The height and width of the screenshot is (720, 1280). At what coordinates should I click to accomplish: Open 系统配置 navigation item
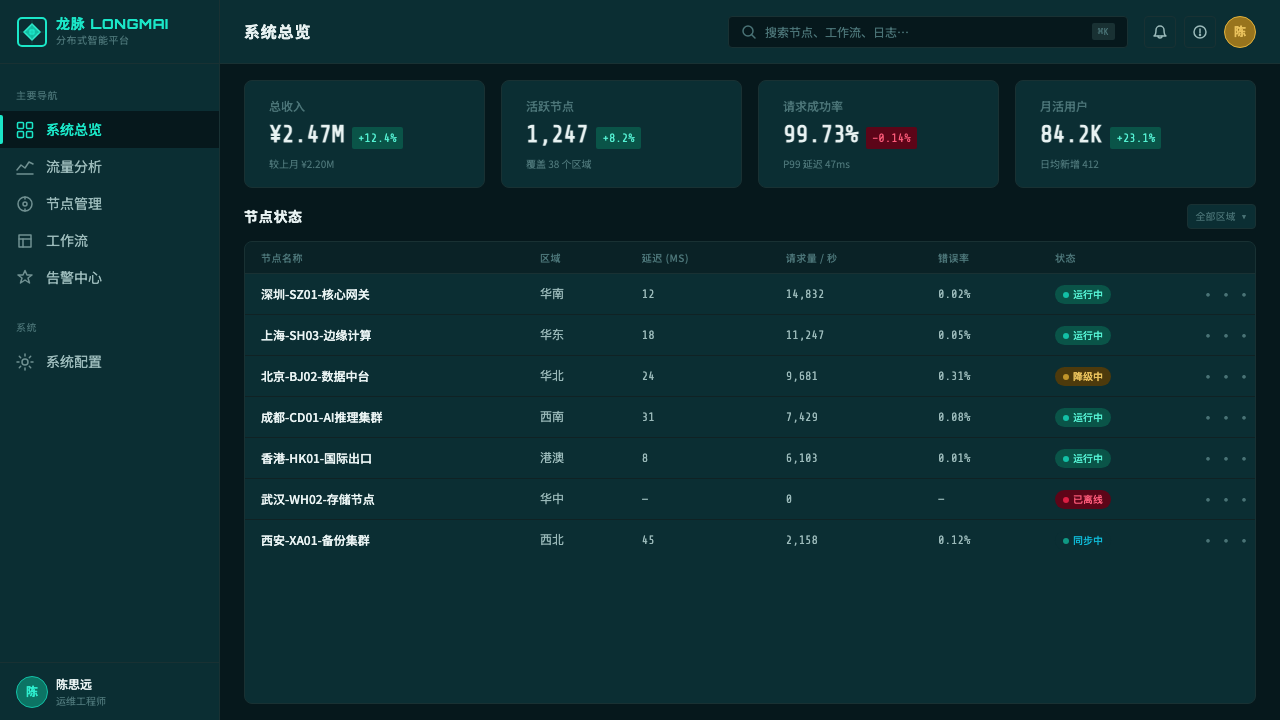[110, 362]
